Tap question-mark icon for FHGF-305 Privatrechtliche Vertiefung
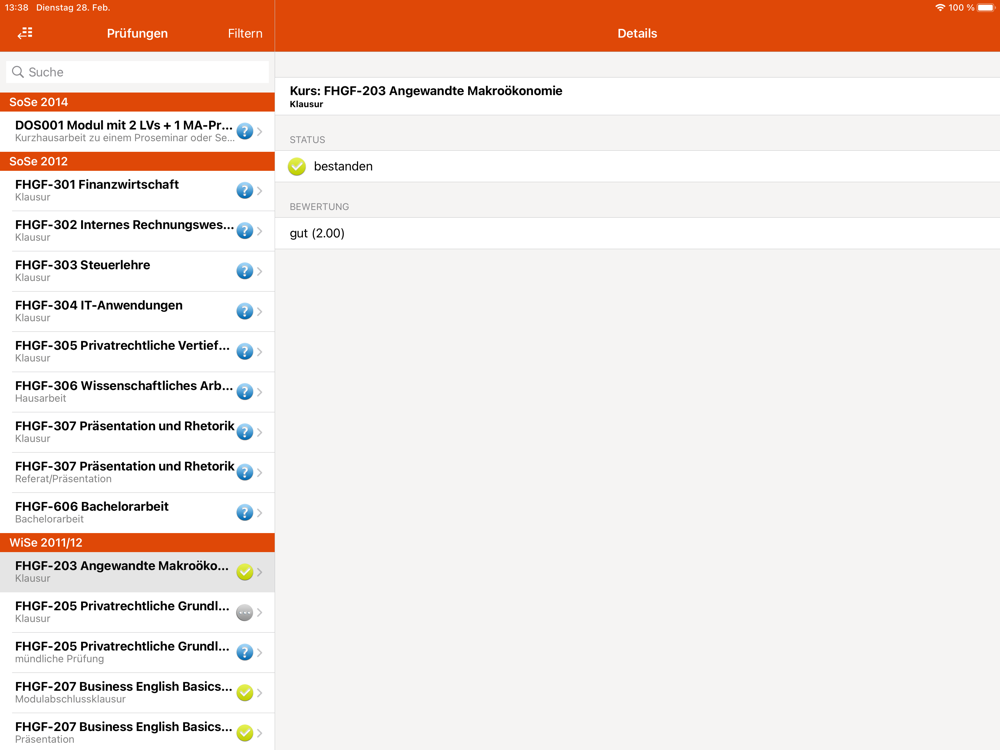This screenshot has height=750, width=1000. coord(245,351)
